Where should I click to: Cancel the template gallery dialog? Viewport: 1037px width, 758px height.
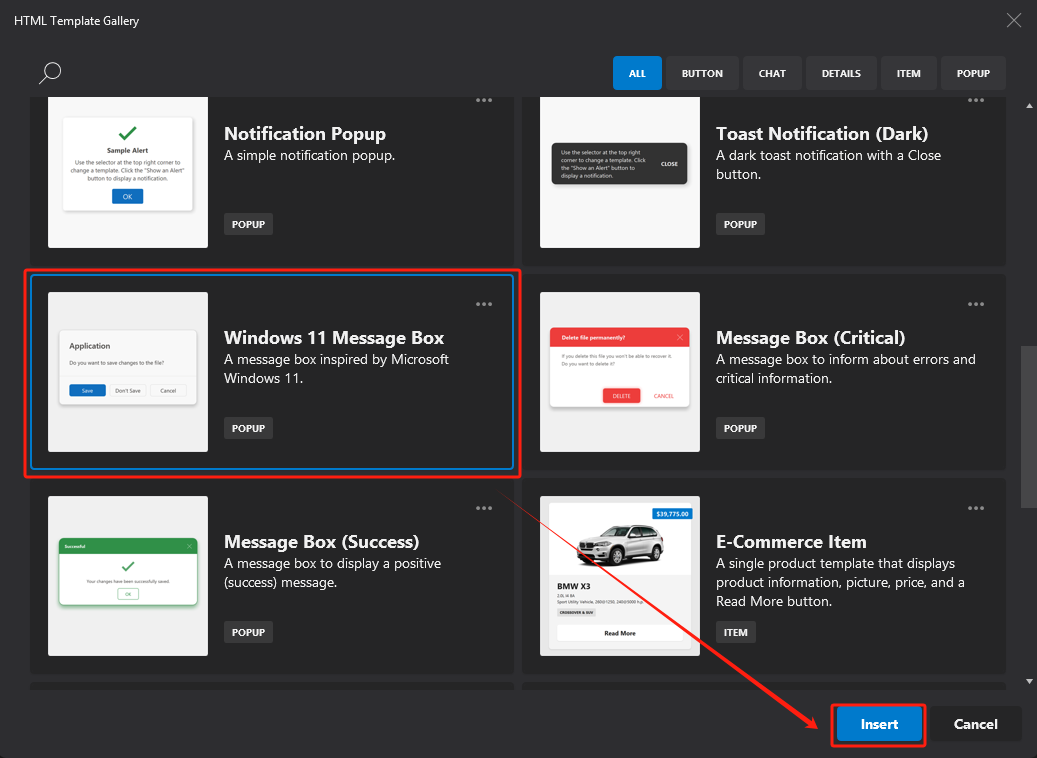click(x=975, y=724)
